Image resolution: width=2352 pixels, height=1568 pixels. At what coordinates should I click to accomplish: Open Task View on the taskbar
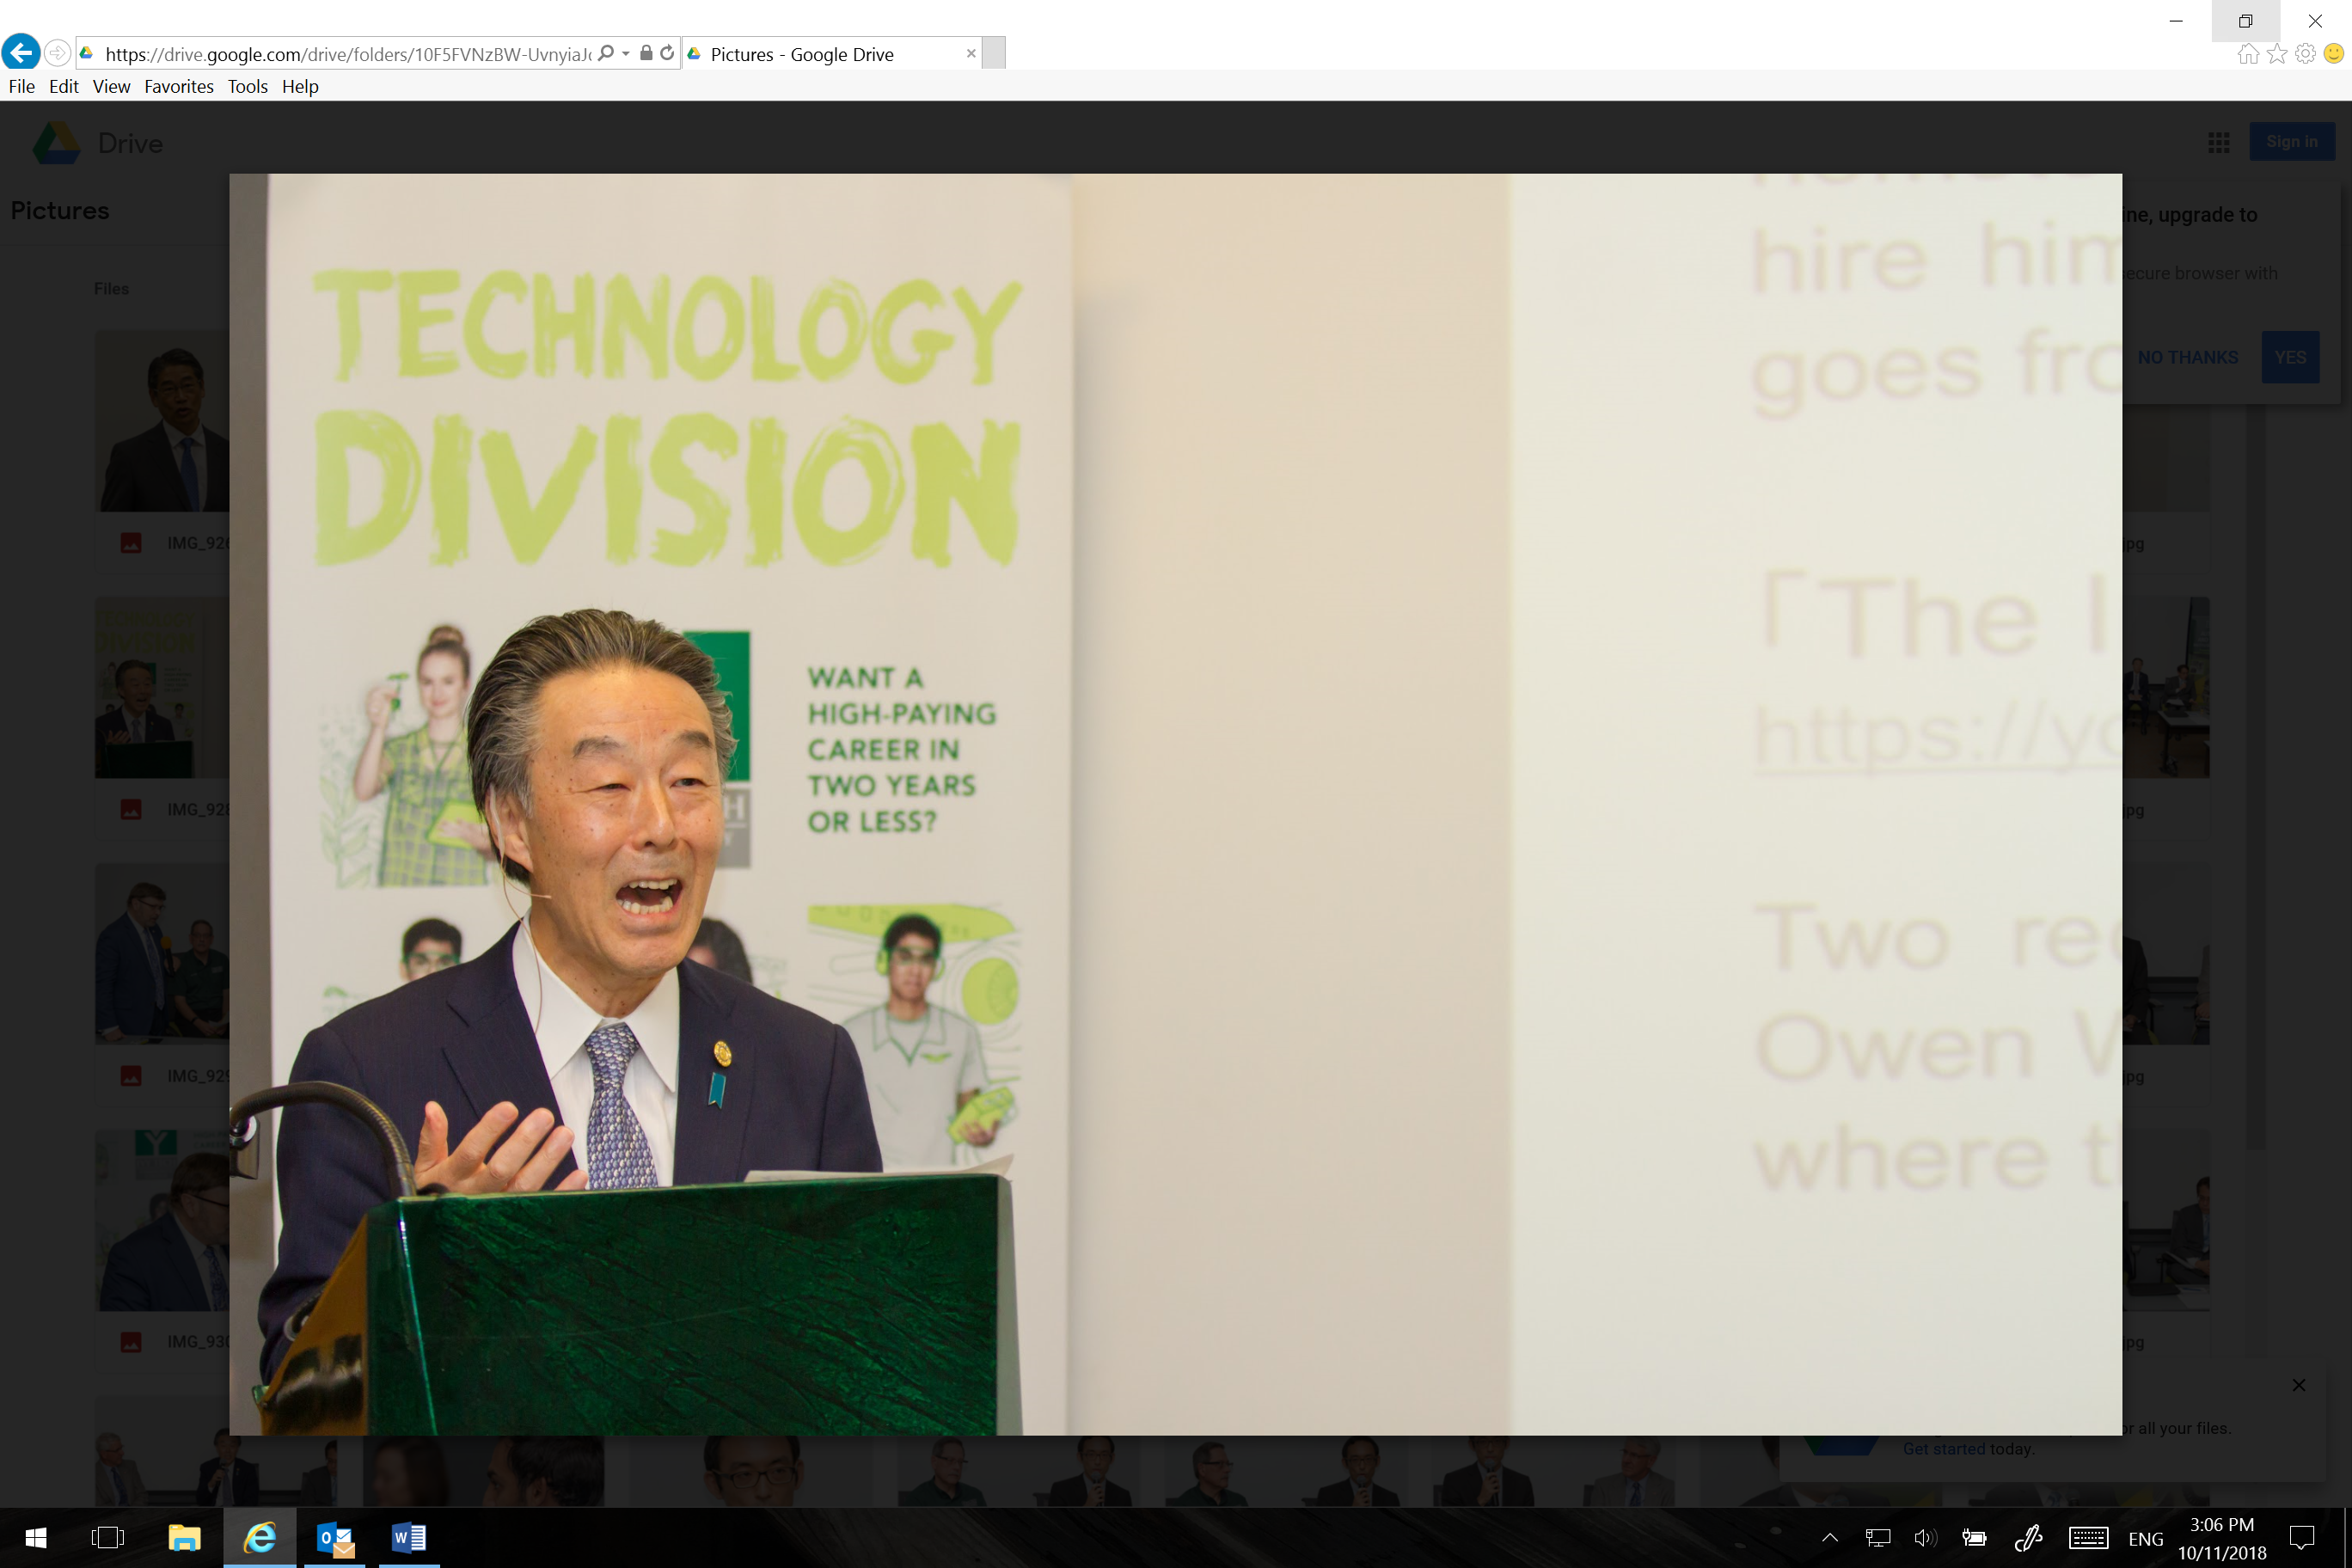click(108, 1538)
